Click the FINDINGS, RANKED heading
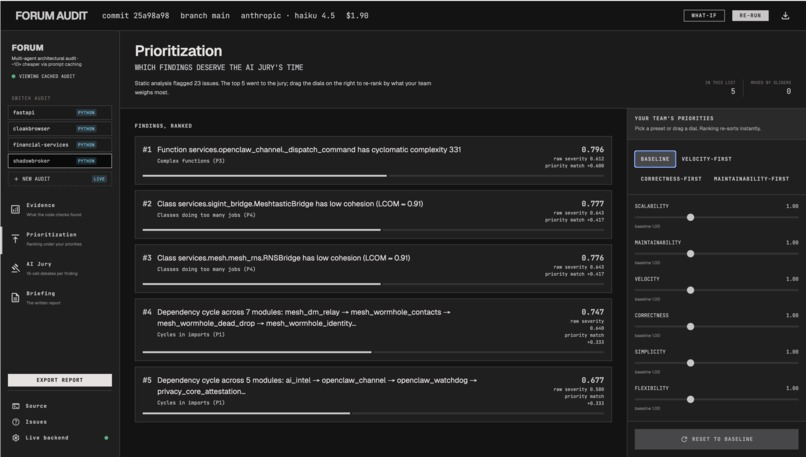Screen dimensions: 806x457 coord(163,126)
